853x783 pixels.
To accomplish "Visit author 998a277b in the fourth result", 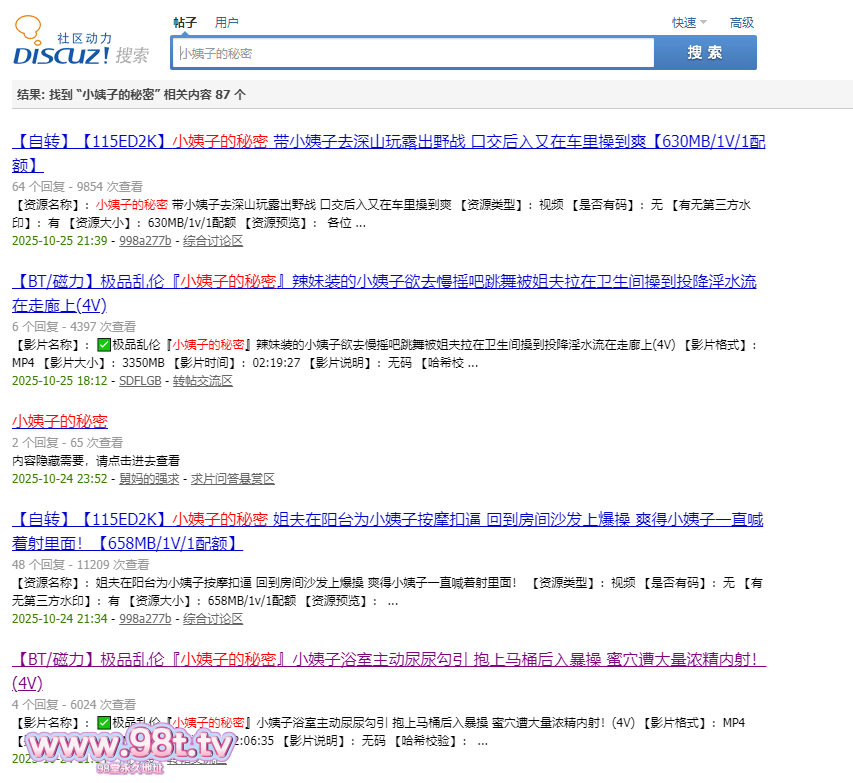I will click(x=145, y=619).
